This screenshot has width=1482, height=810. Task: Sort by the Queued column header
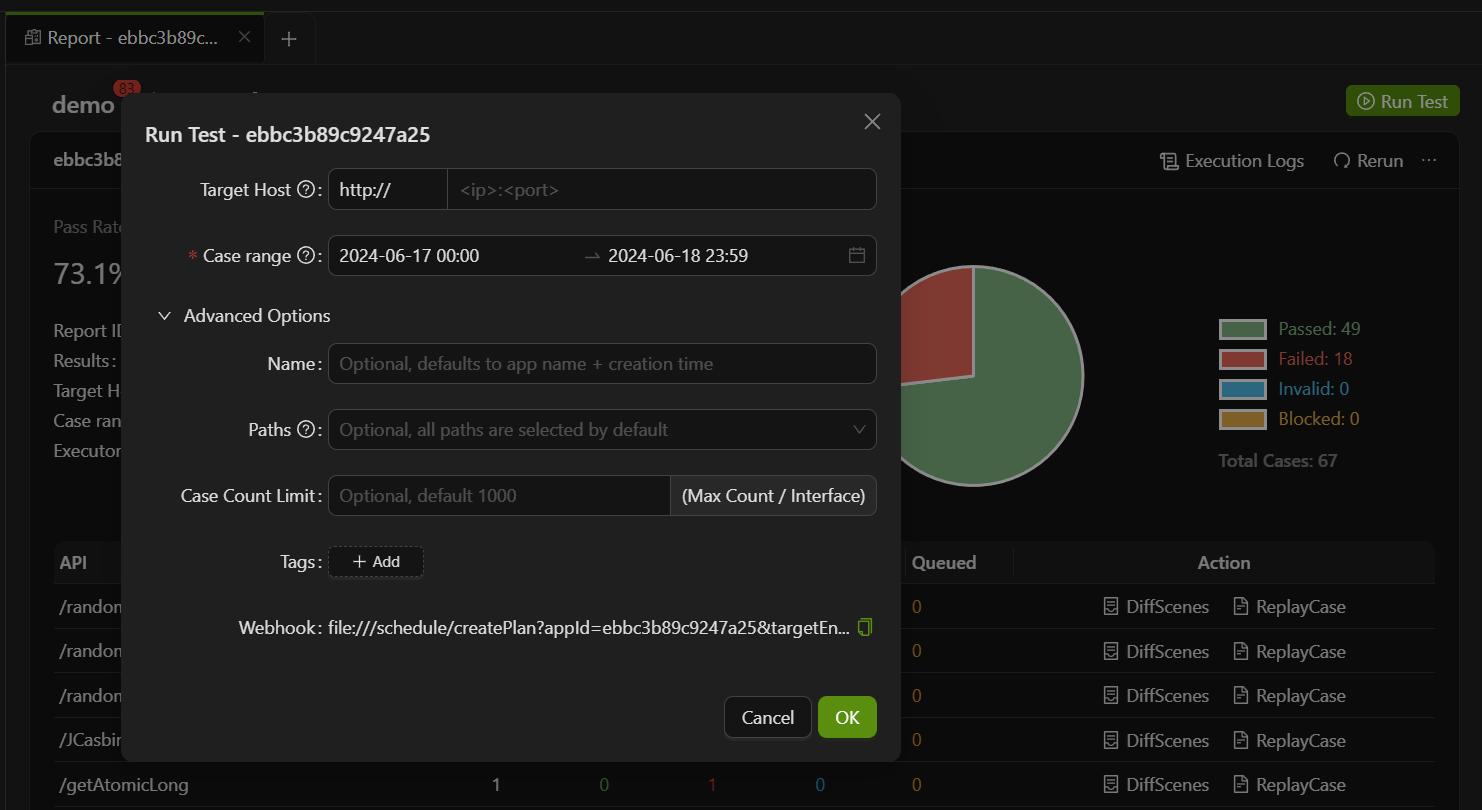tap(944, 563)
